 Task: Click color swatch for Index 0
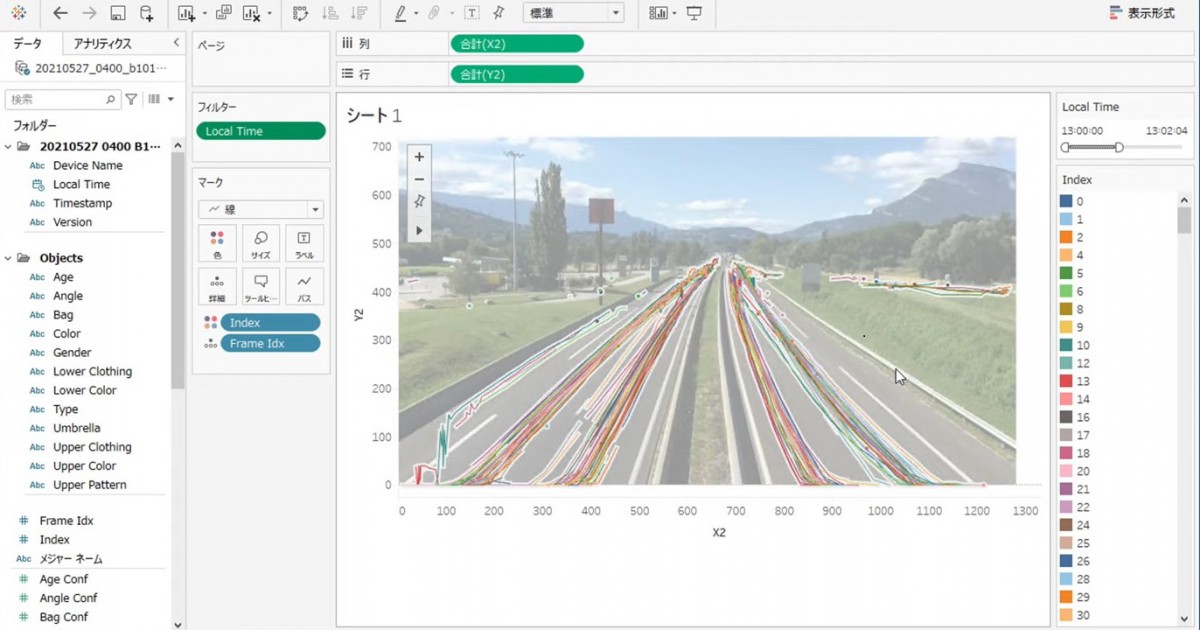(1066, 201)
